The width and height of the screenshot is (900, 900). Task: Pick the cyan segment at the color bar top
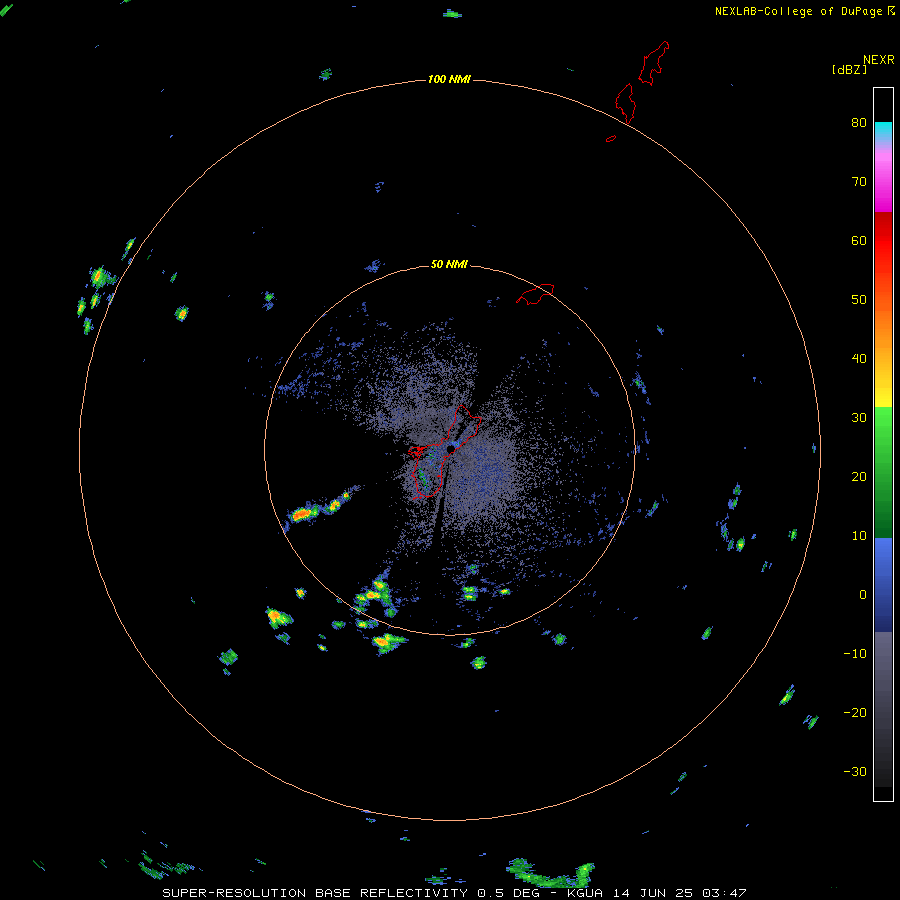point(883,131)
